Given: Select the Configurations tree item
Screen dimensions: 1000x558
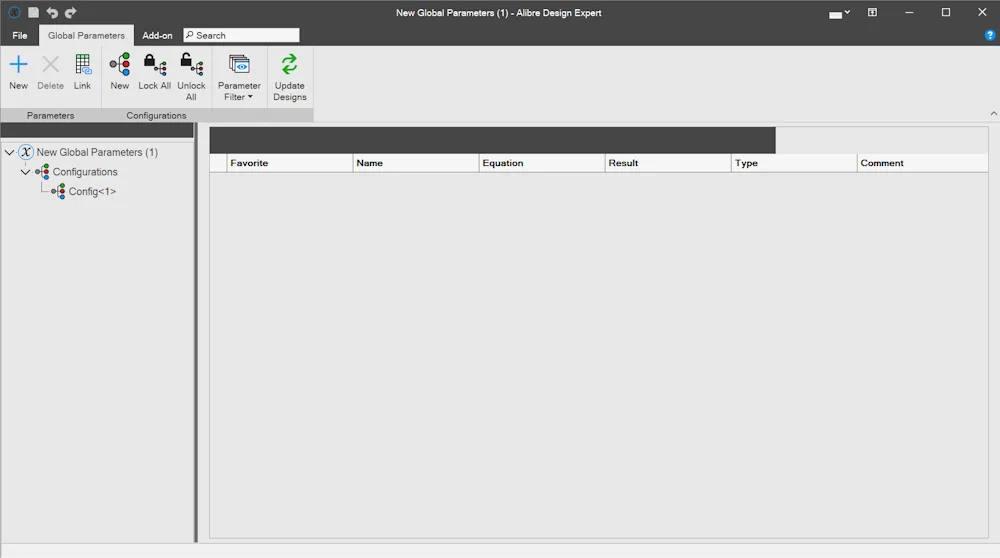Looking at the screenshot, I should [x=85, y=172].
